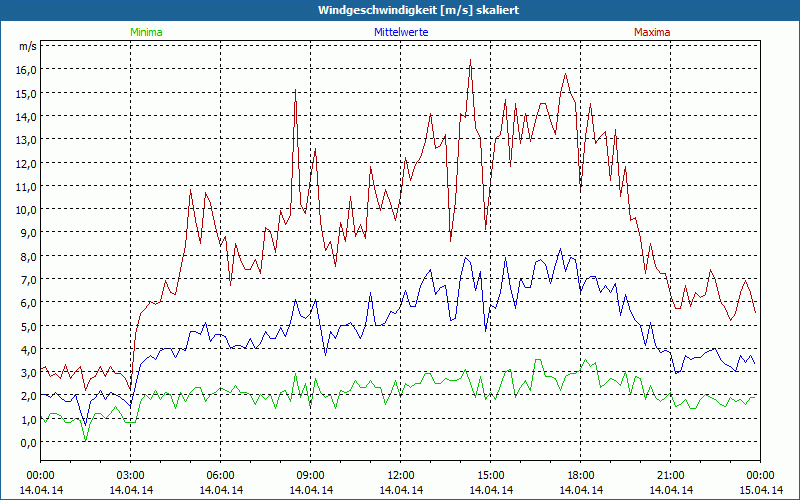
Task: Click the 10,0 y-axis value
Action: point(28,210)
